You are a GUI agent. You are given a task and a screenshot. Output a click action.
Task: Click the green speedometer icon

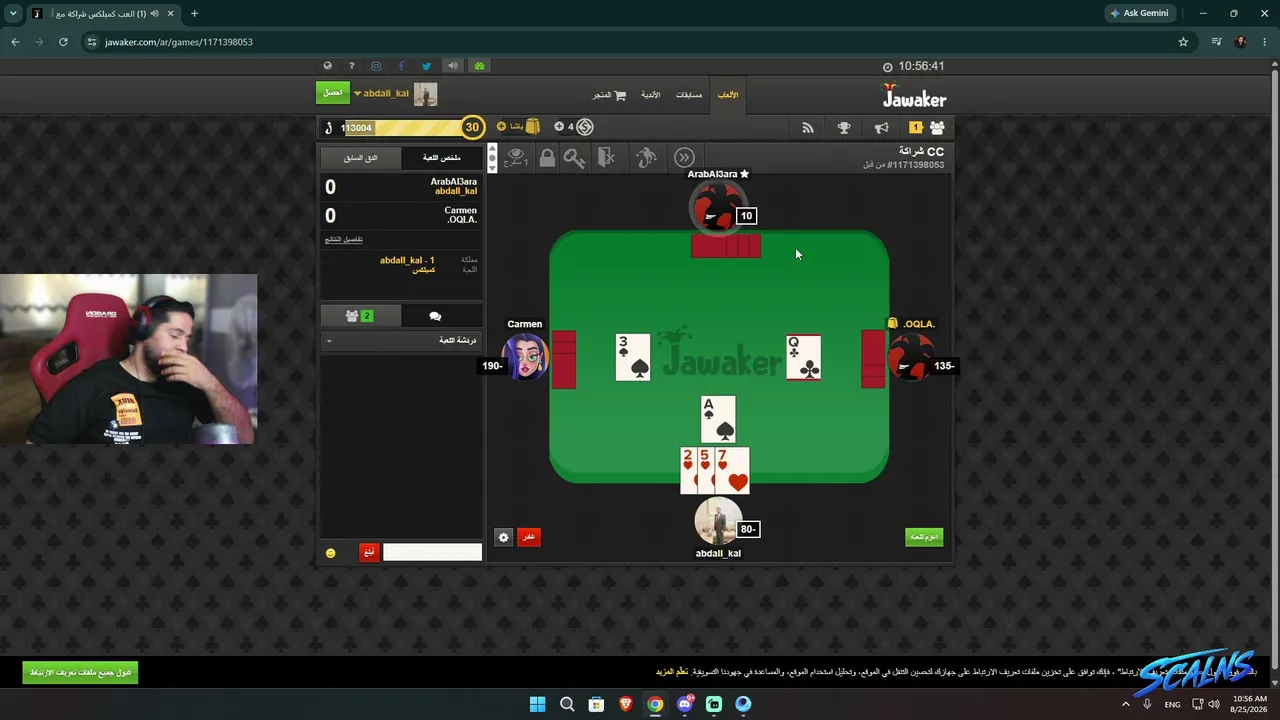[x=480, y=66]
